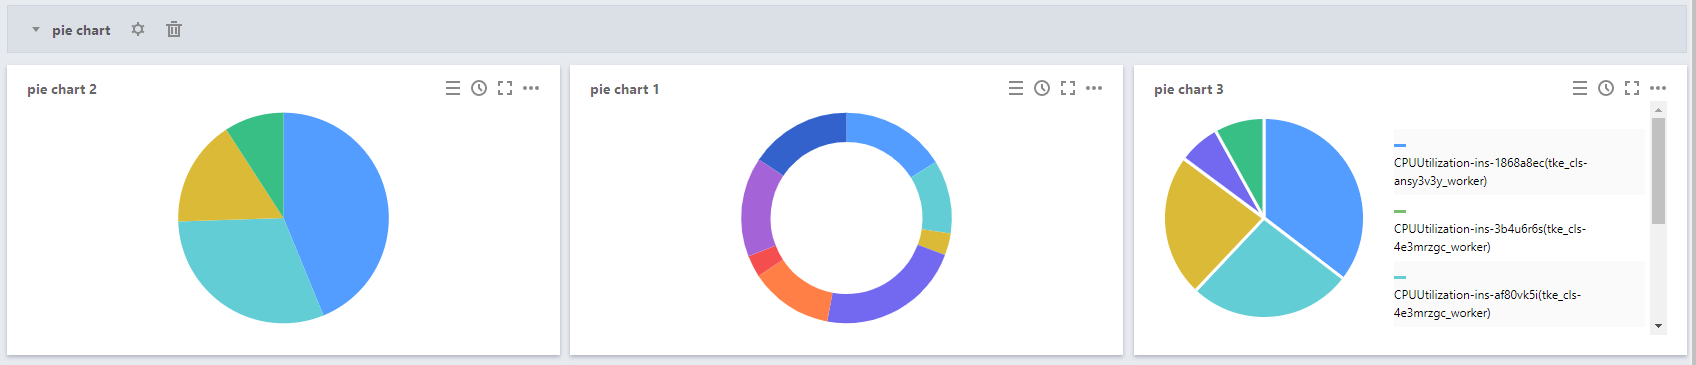Toggle legend entry CPUUtilization-ins-3b4u6r6s
1696x365 pixels.
click(x=1519, y=229)
